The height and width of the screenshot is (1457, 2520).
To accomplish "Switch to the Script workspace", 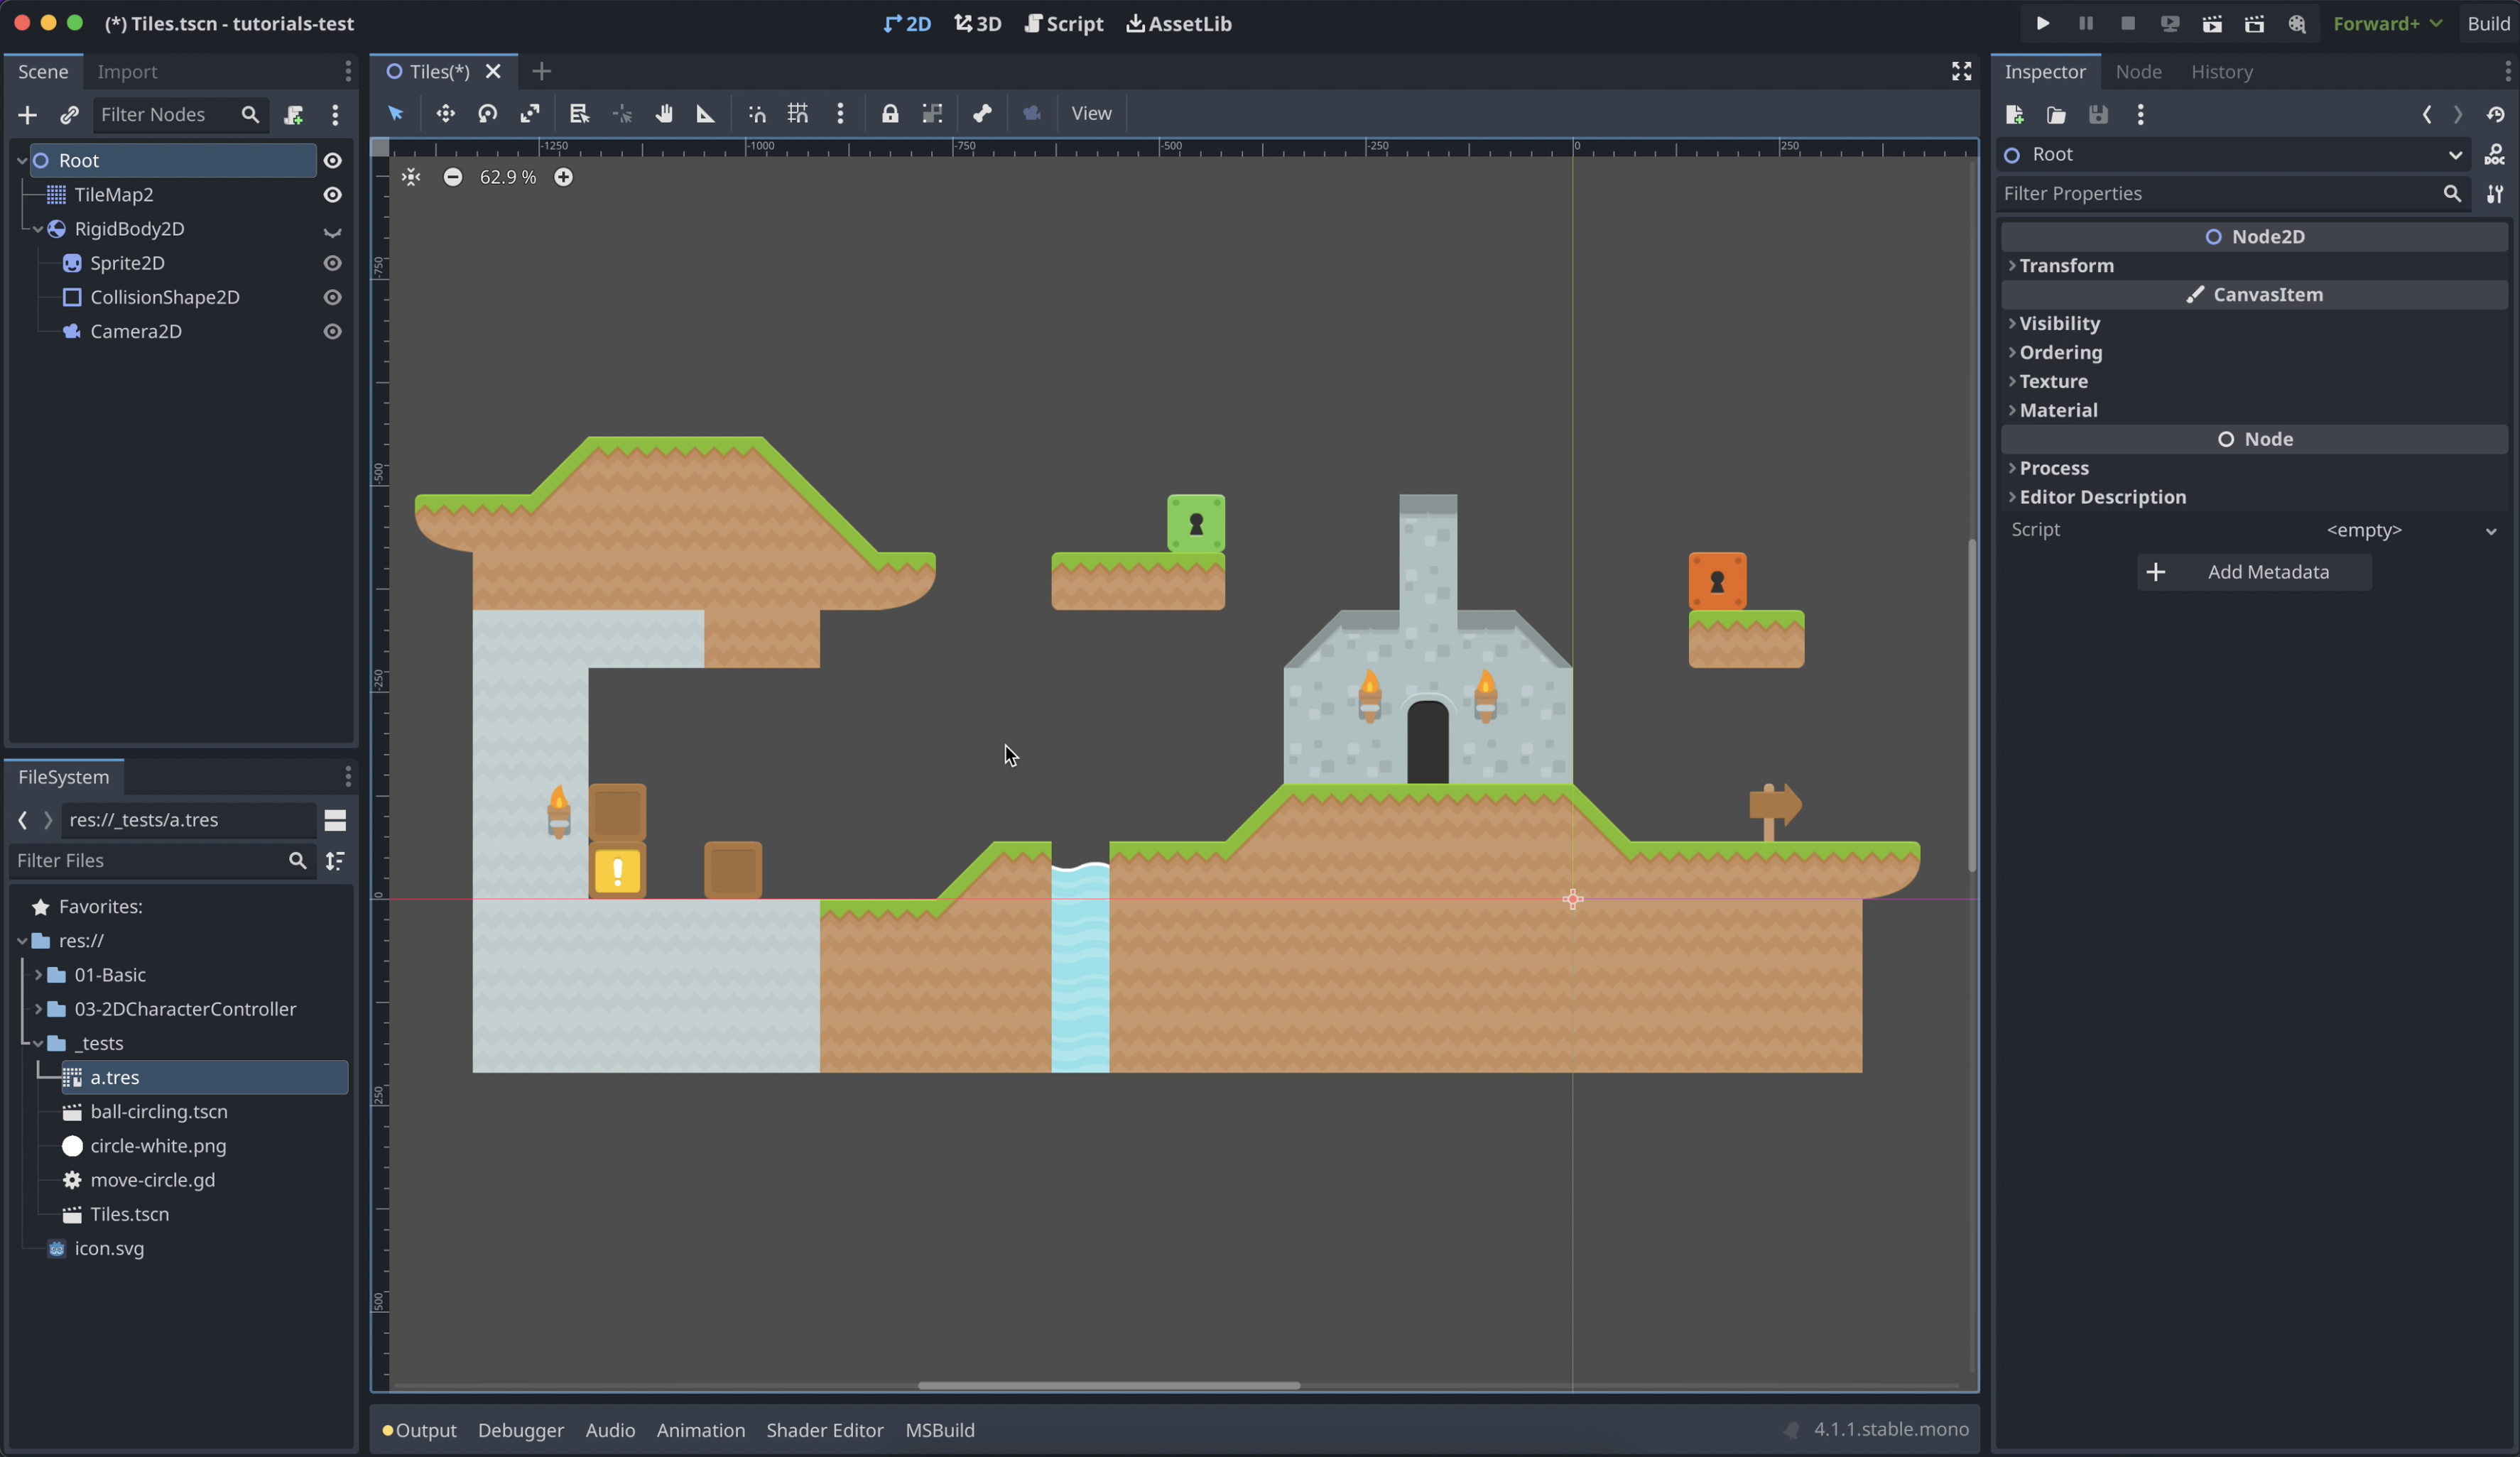I will (x=1064, y=23).
